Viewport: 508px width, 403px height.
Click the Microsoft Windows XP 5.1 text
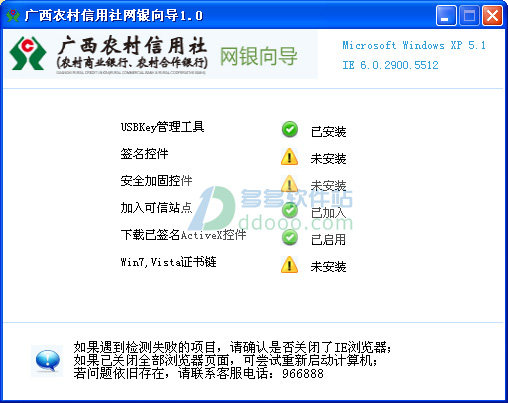(x=414, y=45)
